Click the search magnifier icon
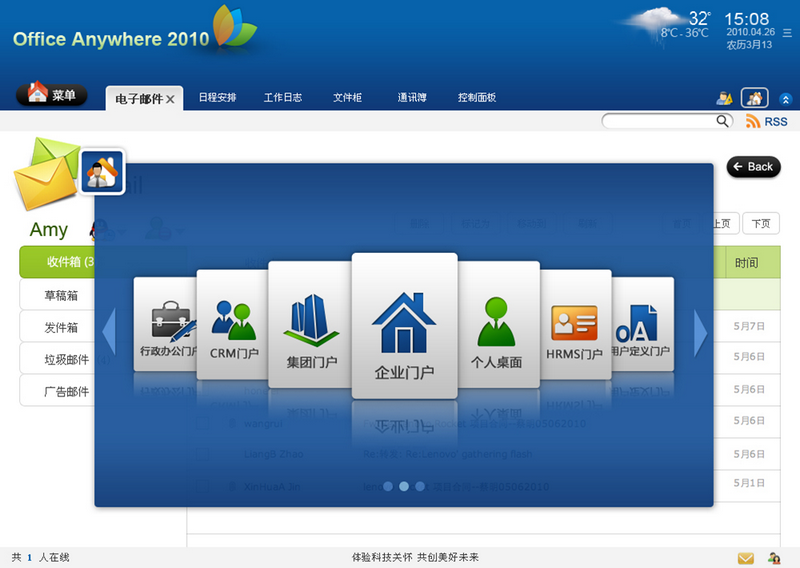Screen dimensions: 800x568 point(722,121)
